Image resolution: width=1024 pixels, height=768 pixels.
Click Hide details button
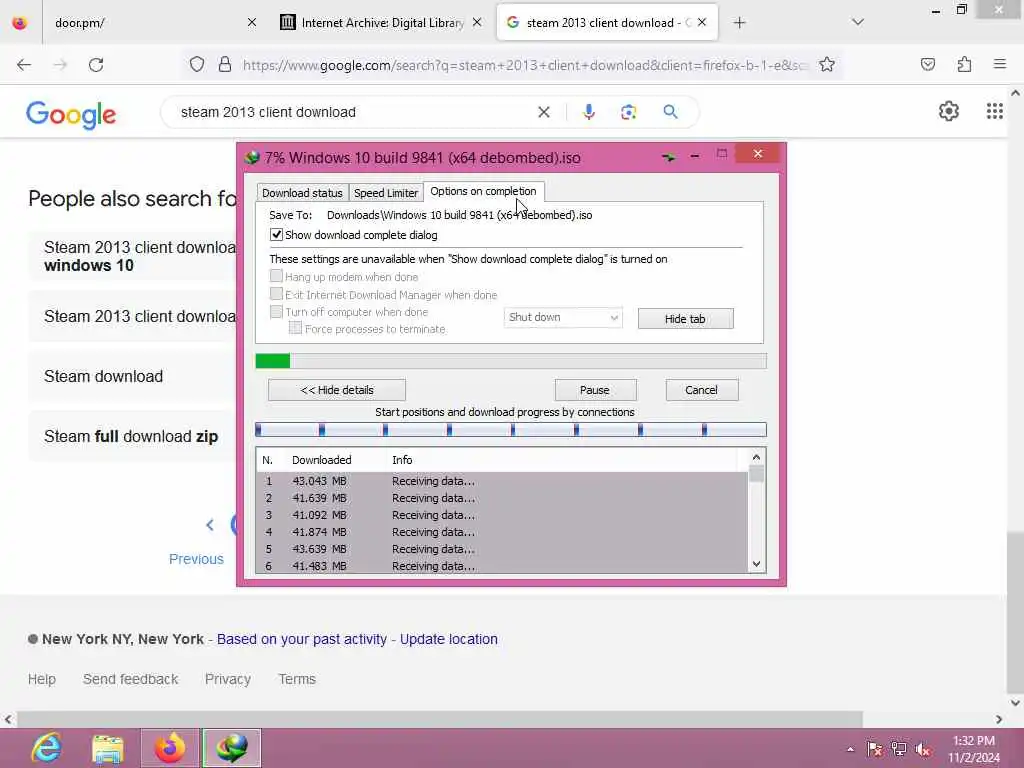coord(336,390)
